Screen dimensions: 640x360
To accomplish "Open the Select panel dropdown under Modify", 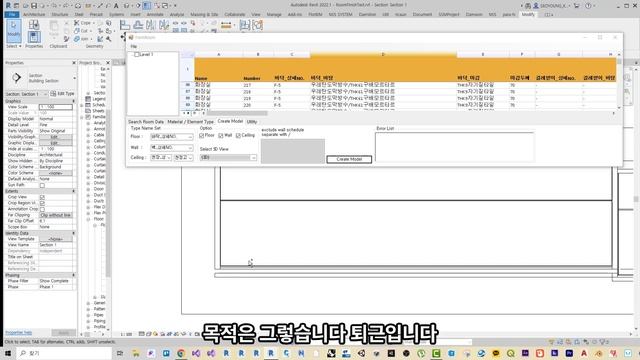I will [14, 46].
